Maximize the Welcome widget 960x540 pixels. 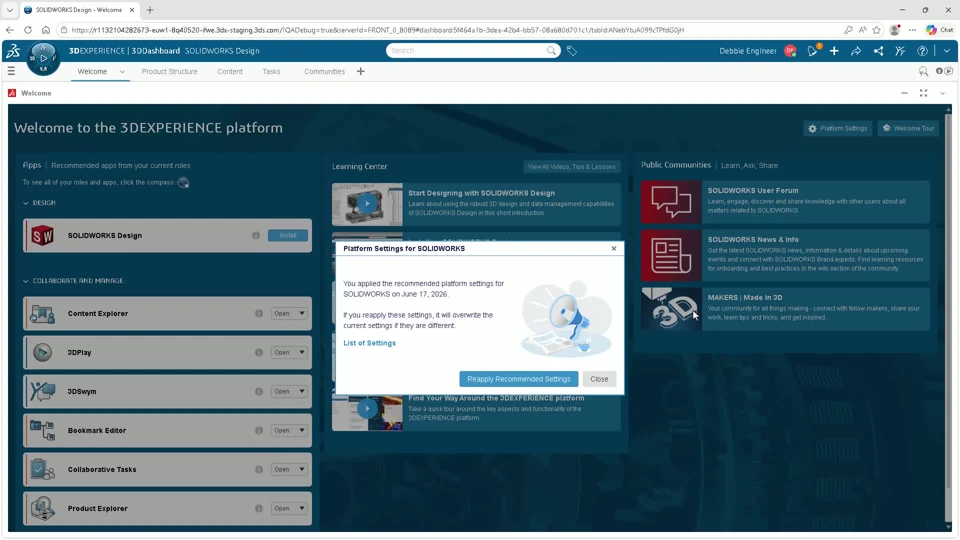tap(923, 93)
